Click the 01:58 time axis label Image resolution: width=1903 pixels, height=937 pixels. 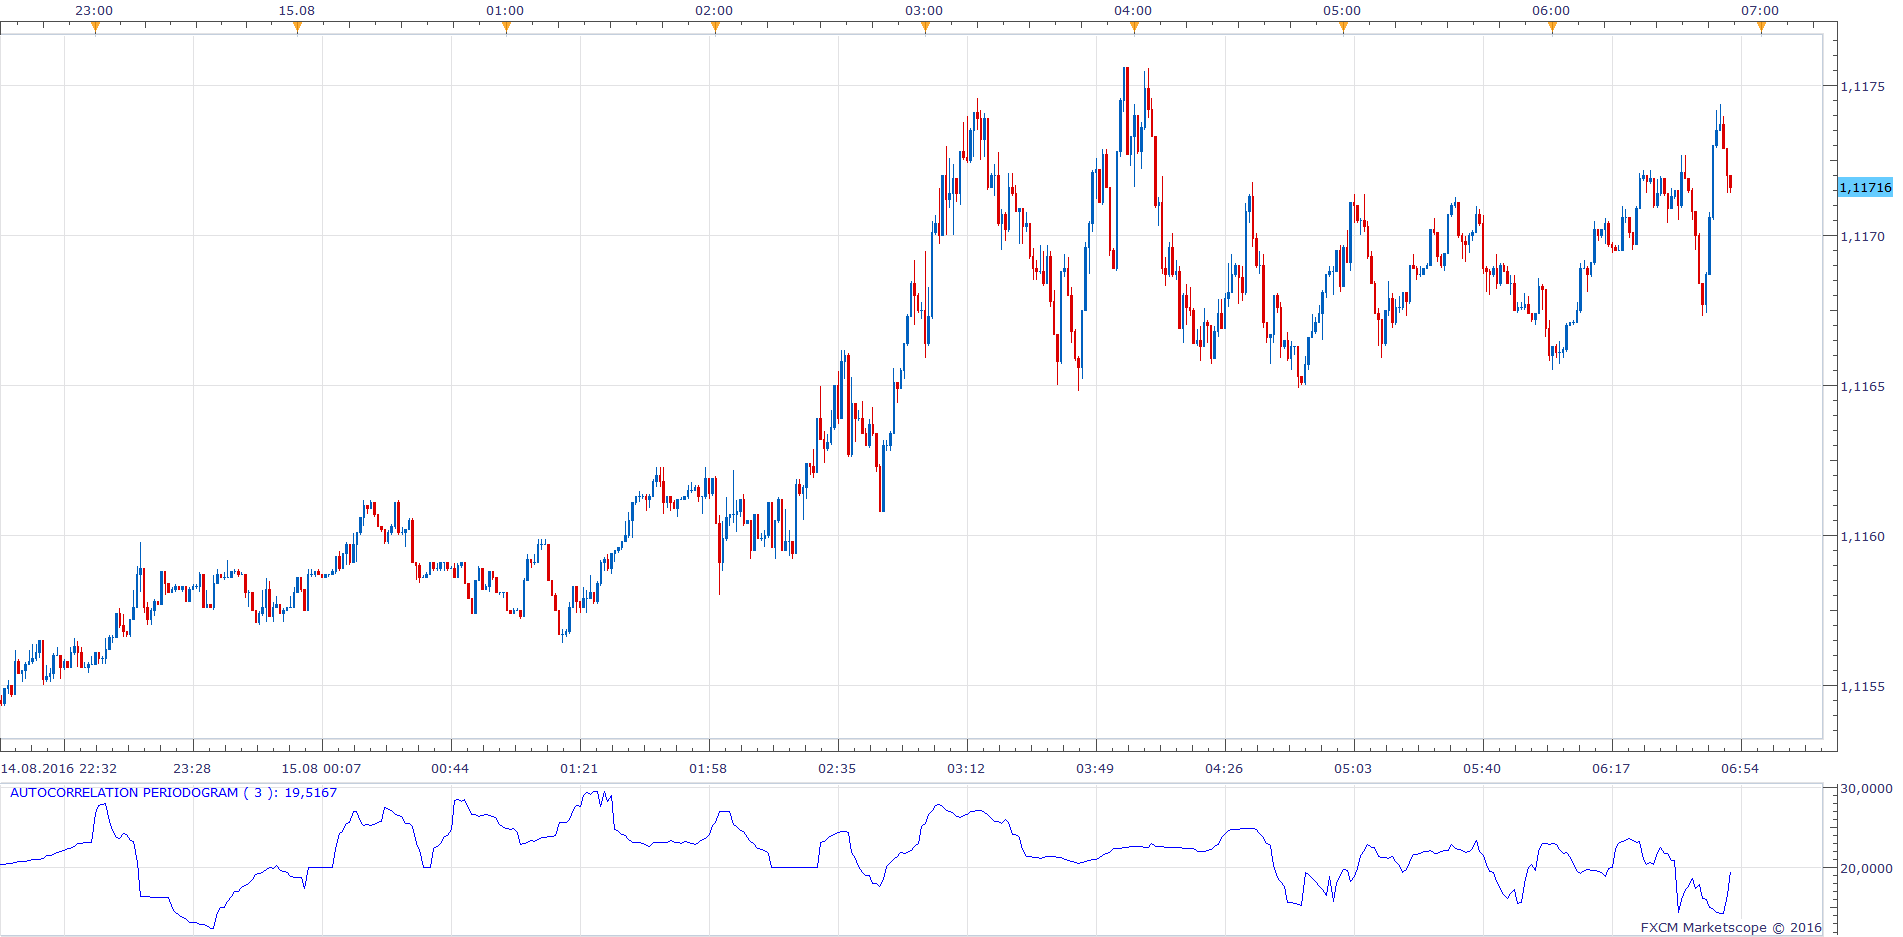[708, 768]
